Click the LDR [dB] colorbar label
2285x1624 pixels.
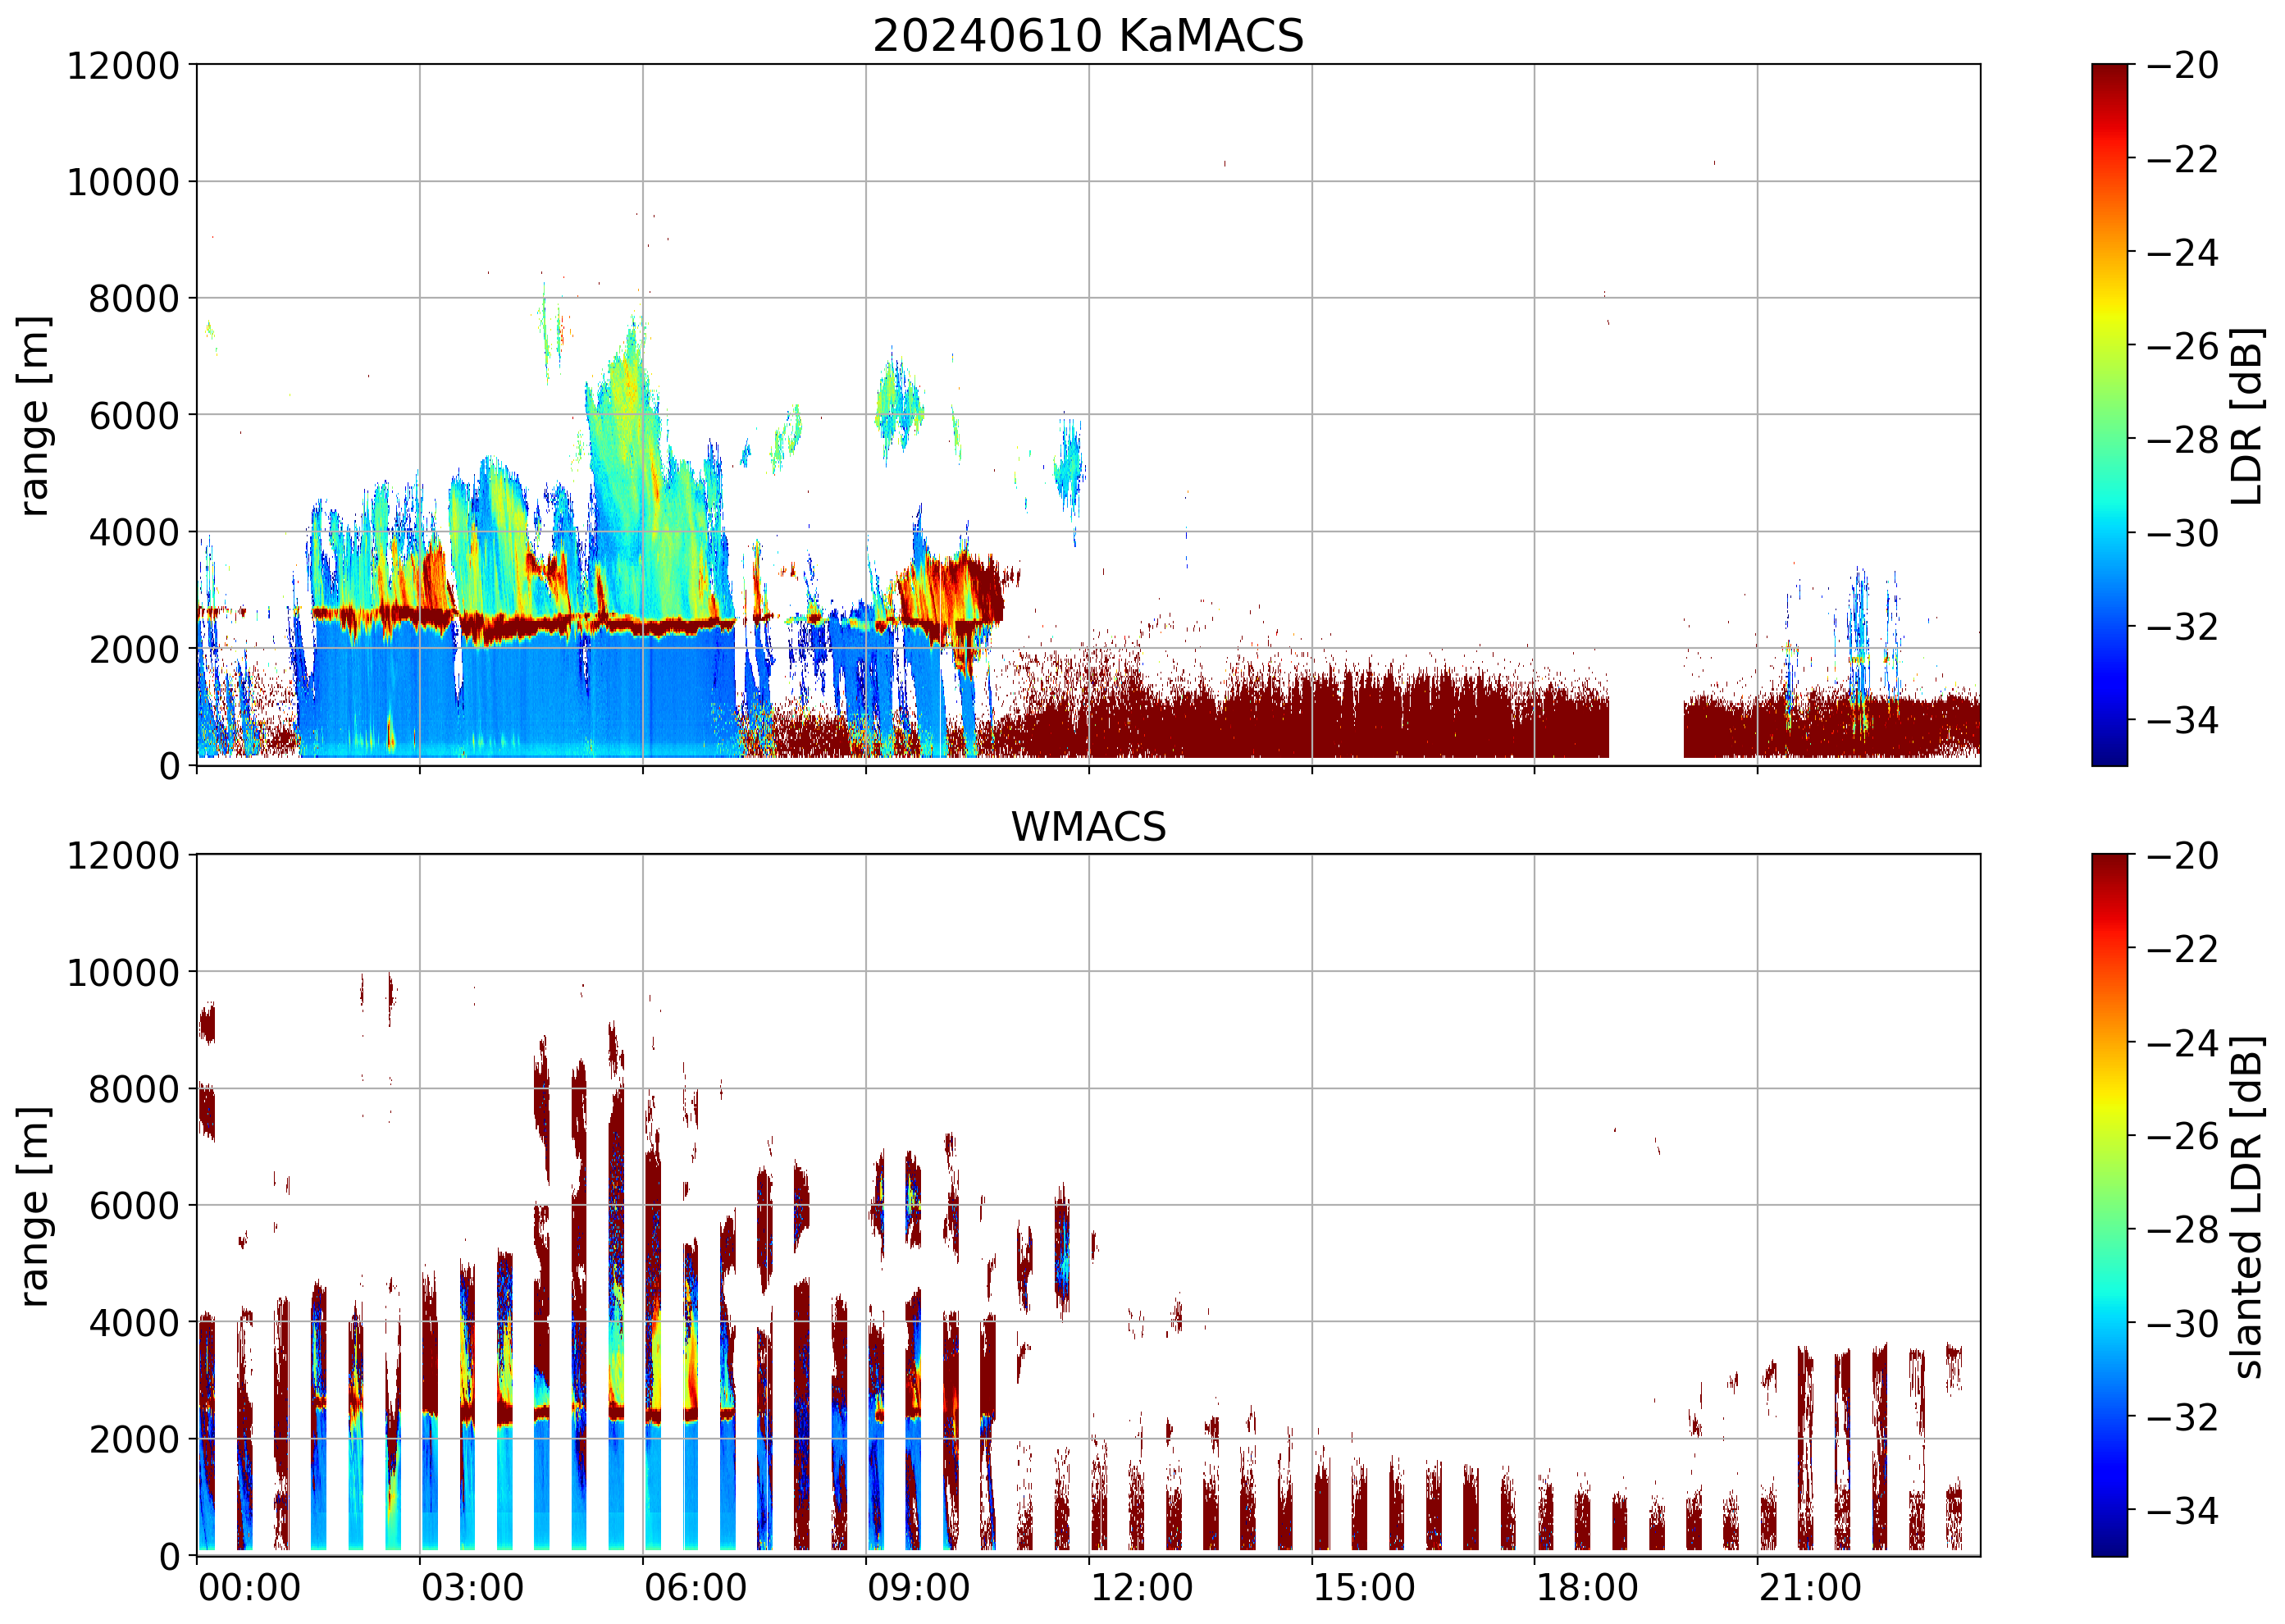click(x=2247, y=416)
